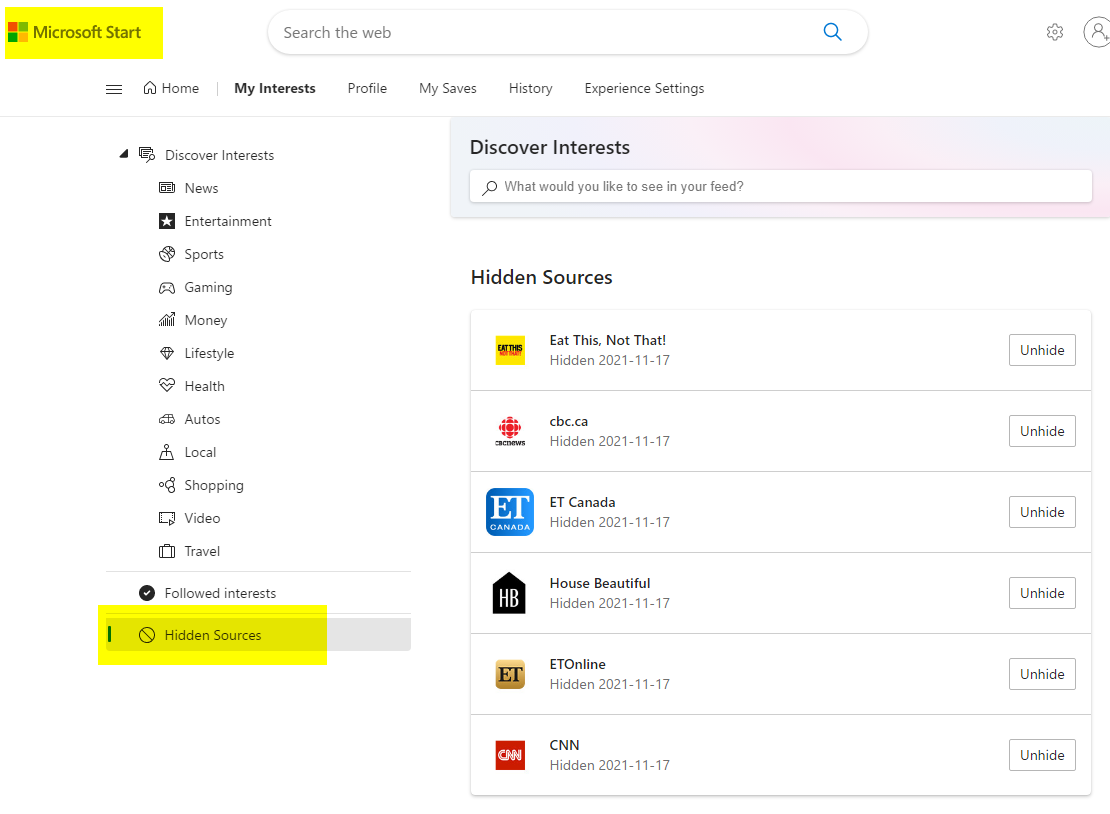Unhide the Eat This, Not That! source
The width and height of the screenshot is (1110, 814).
pos(1041,350)
